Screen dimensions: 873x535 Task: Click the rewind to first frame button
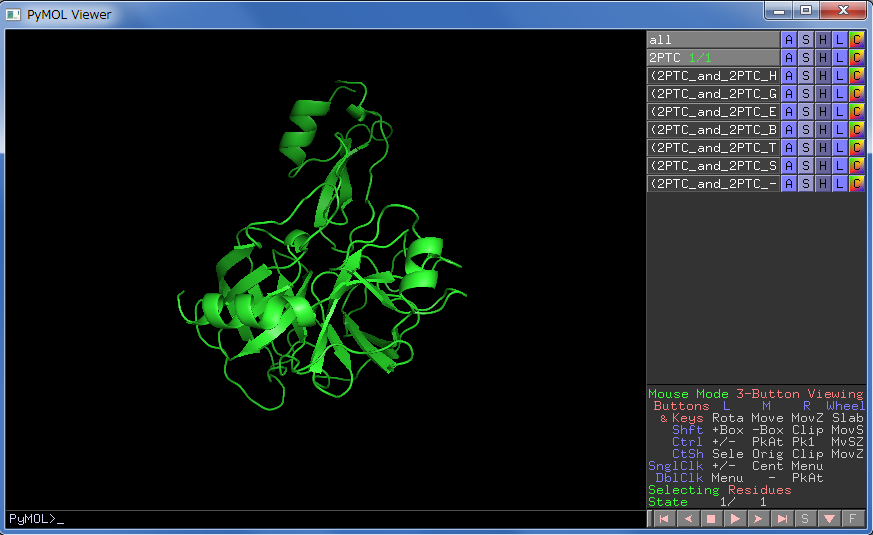pos(663,519)
